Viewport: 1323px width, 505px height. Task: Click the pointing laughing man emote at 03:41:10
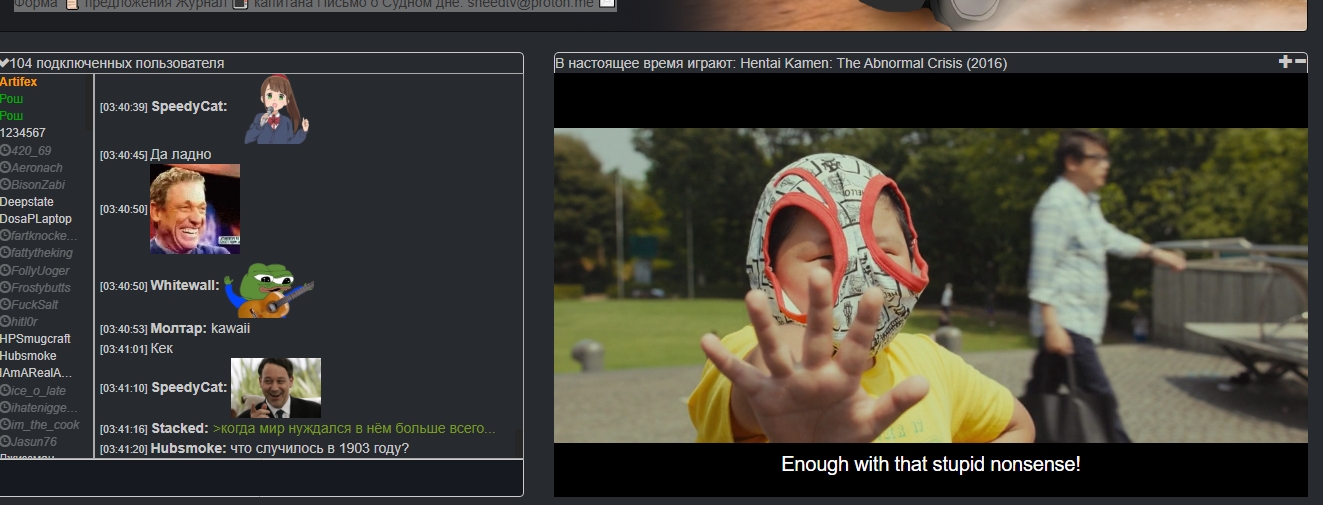tap(276, 388)
